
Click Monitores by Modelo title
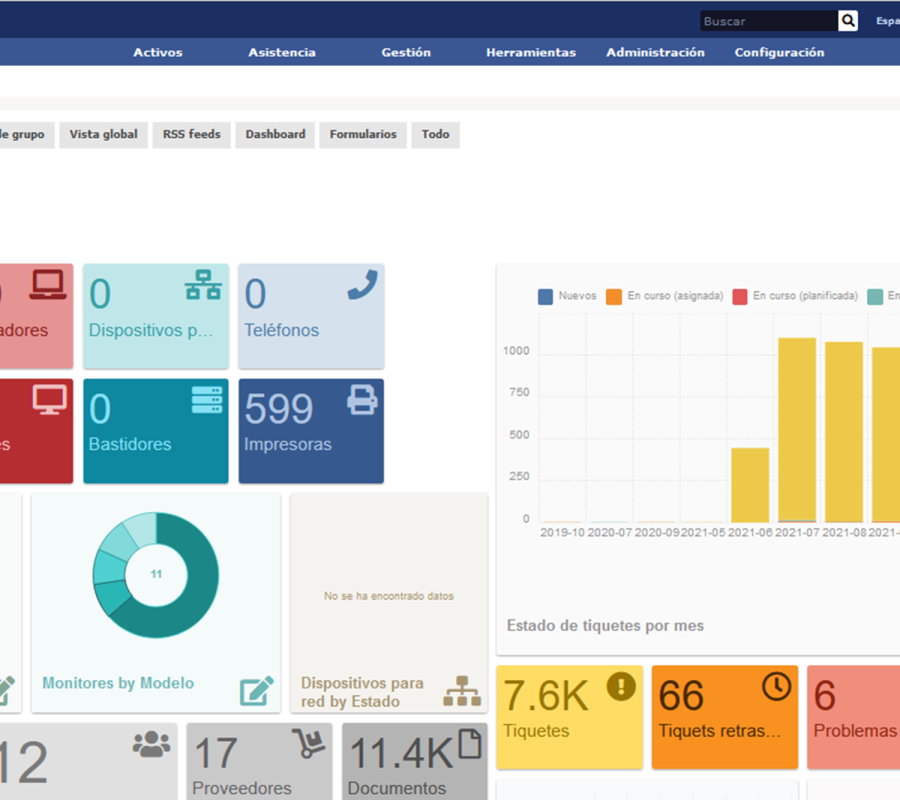pyautogui.click(x=118, y=683)
